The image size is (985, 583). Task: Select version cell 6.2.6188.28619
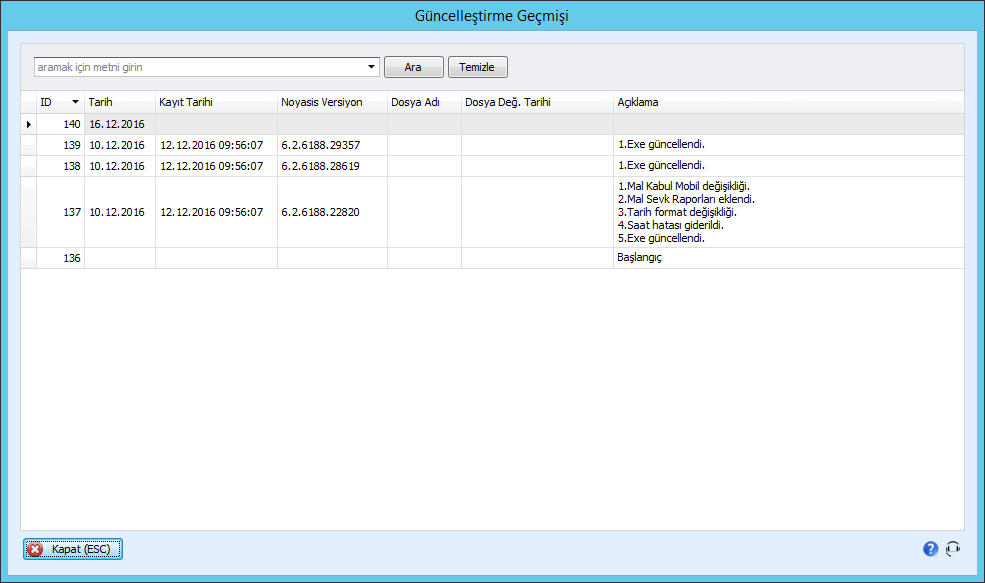332,166
